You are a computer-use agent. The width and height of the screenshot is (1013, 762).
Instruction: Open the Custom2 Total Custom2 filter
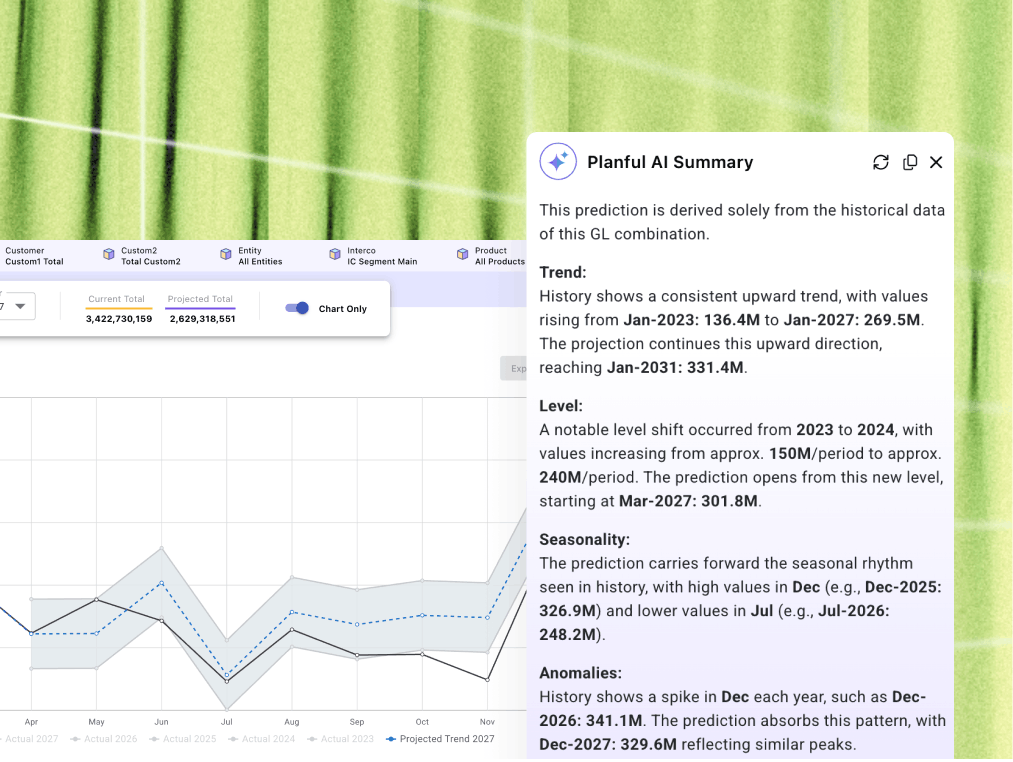click(142, 256)
